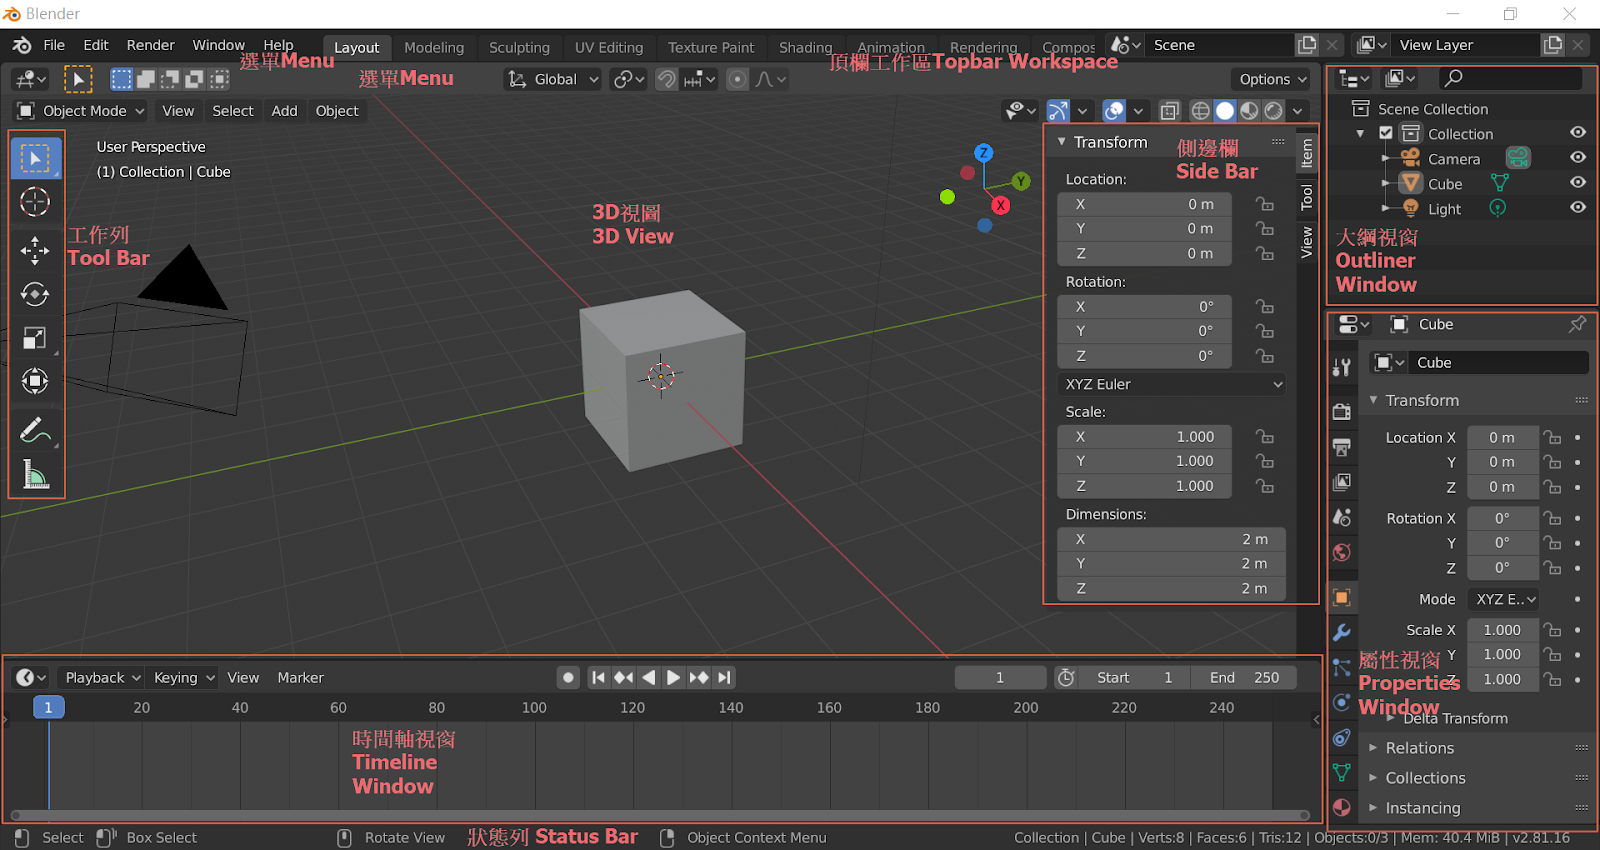Select the Move tool

(35, 250)
